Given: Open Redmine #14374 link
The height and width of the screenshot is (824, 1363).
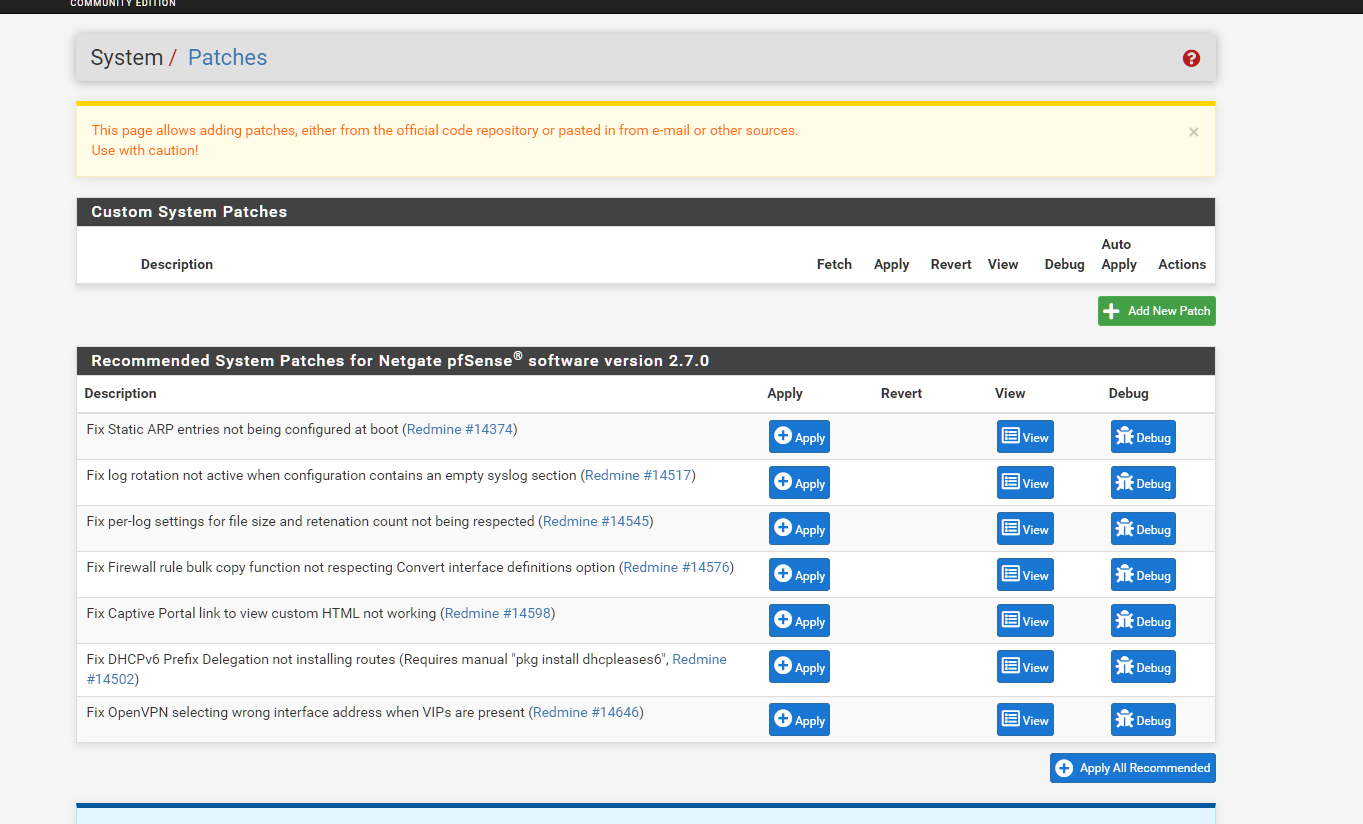Looking at the screenshot, I should 460,429.
